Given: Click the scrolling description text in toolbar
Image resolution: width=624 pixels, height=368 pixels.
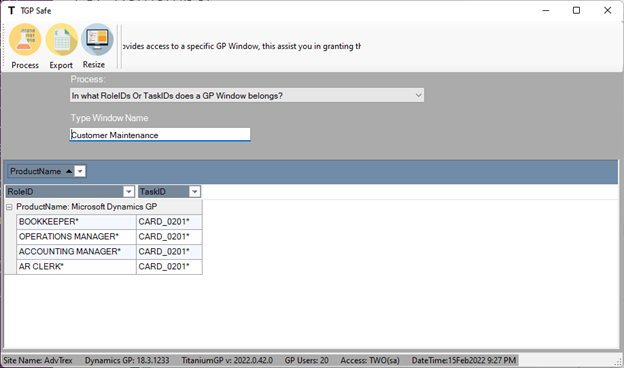Looking at the screenshot, I should [242, 46].
